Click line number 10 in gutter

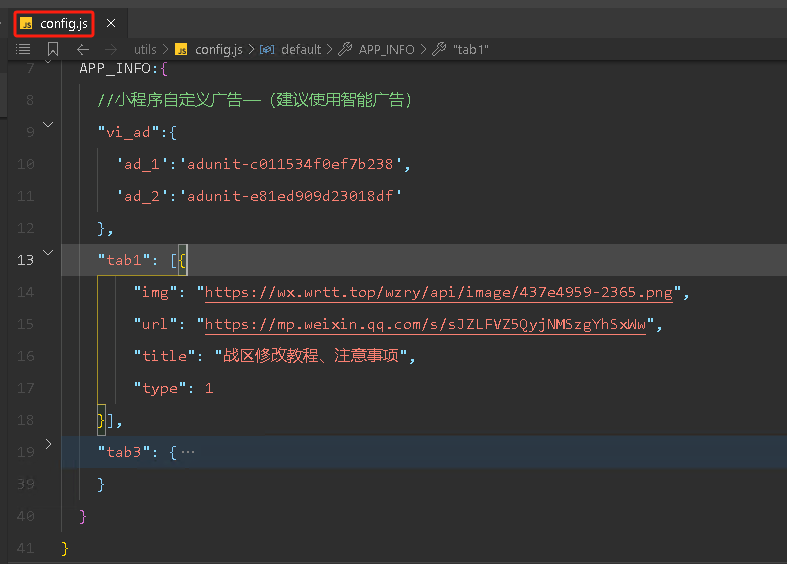click(x=26, y=164)
